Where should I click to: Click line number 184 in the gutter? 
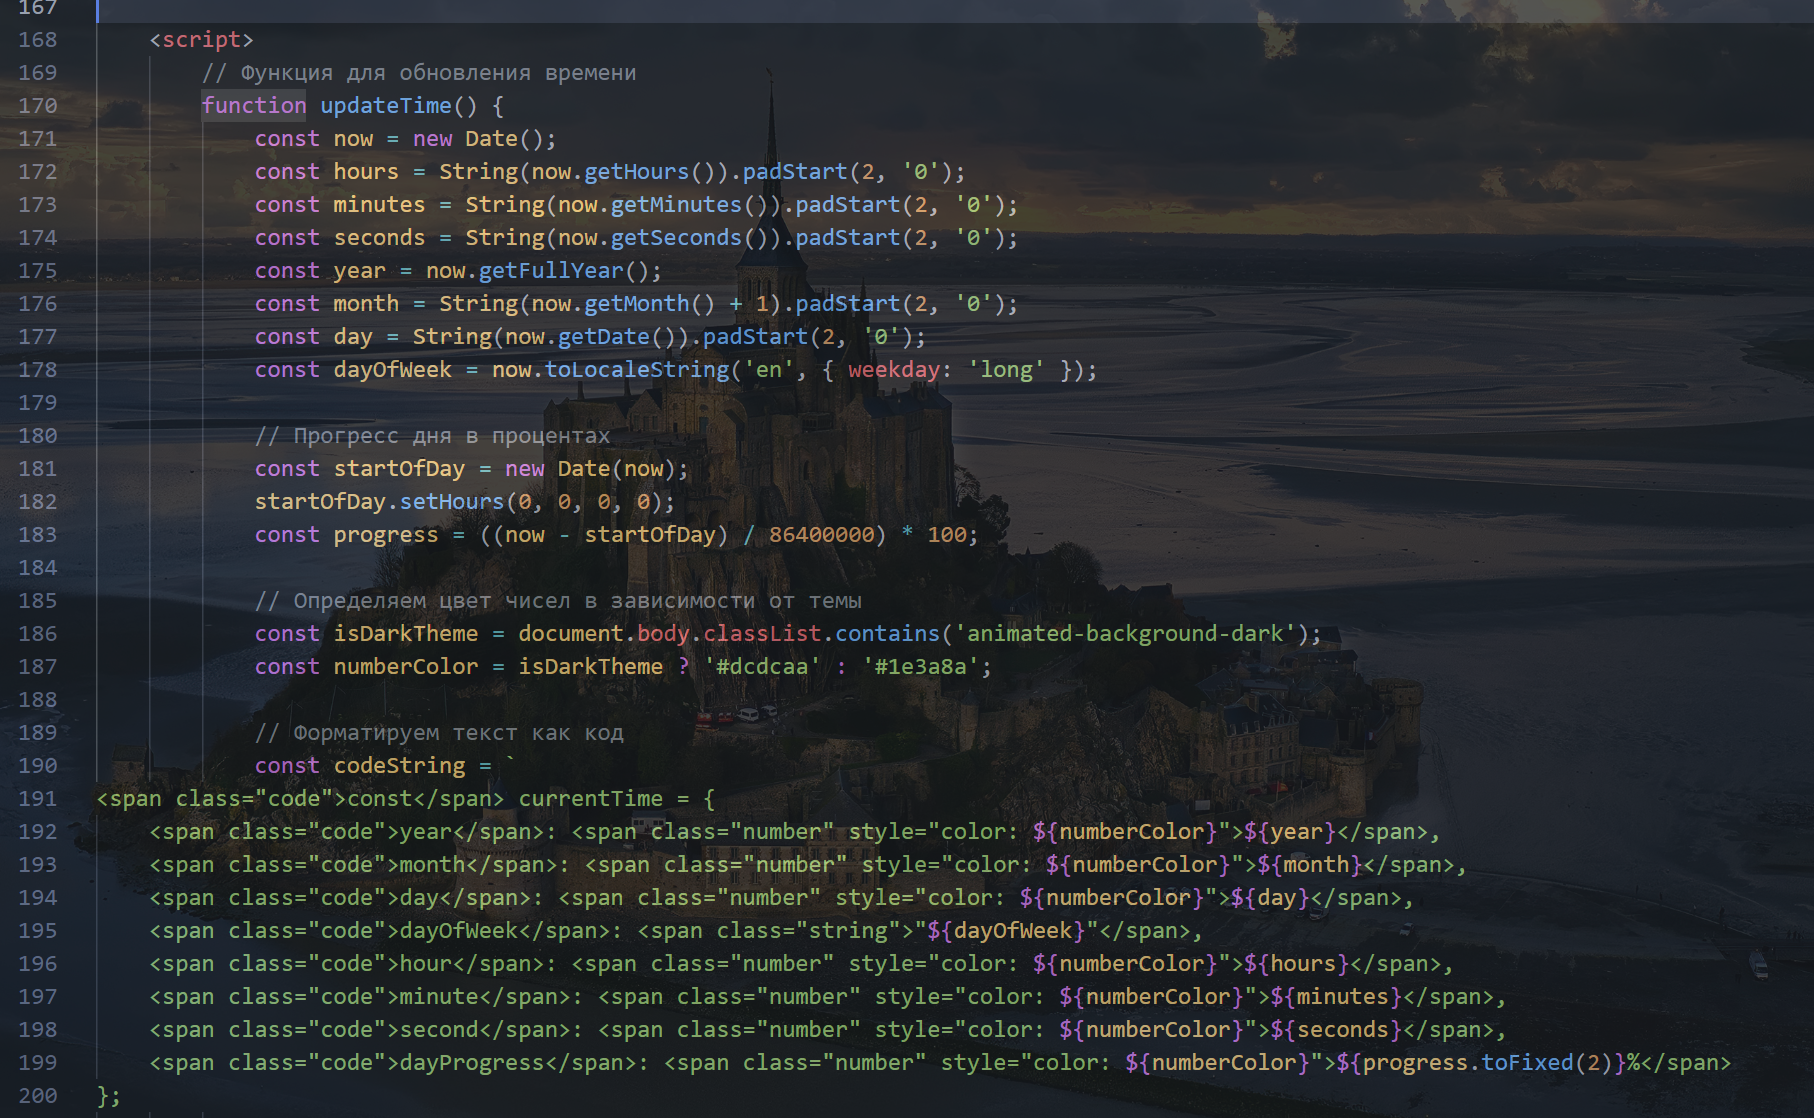click(x=38, y=568)
